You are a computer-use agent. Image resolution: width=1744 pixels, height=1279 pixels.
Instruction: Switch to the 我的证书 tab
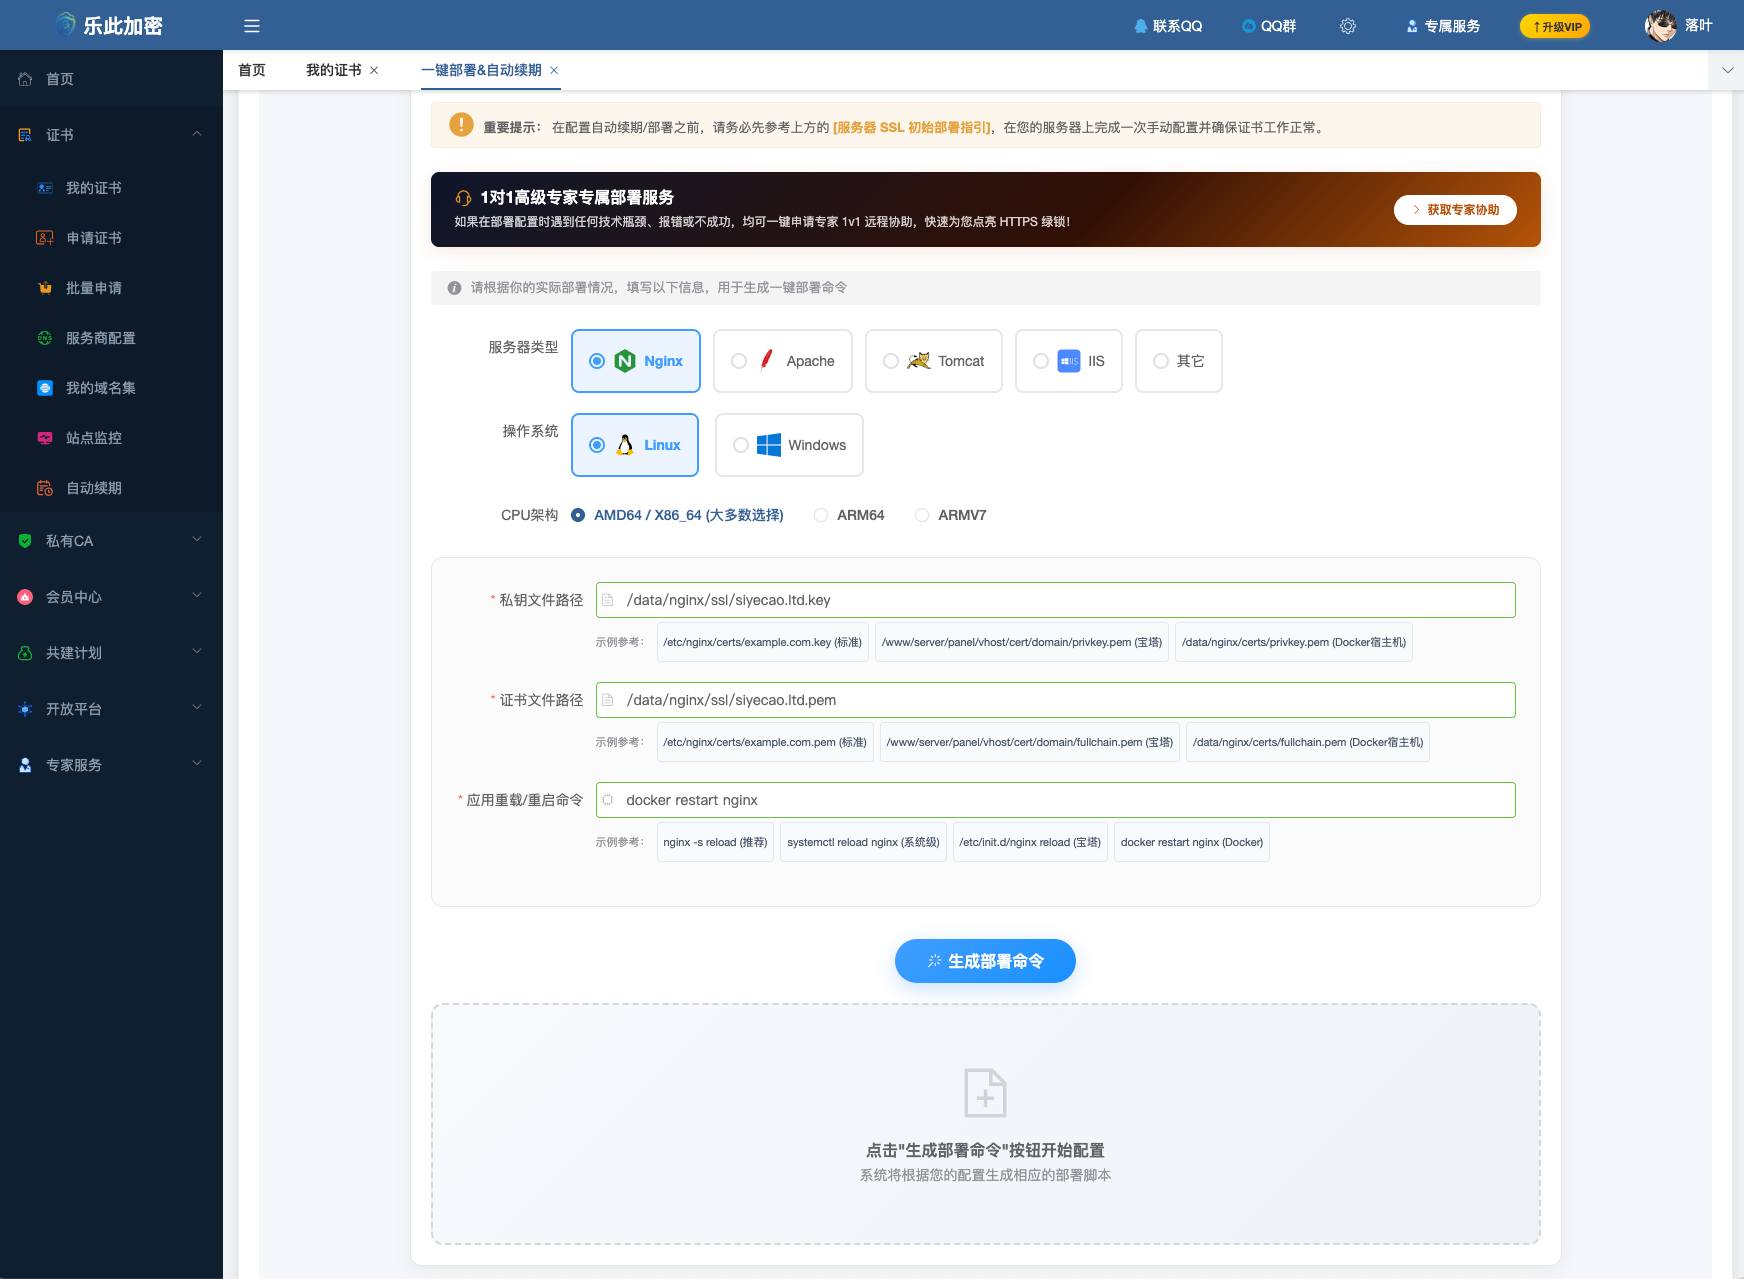tap(334, 70)
